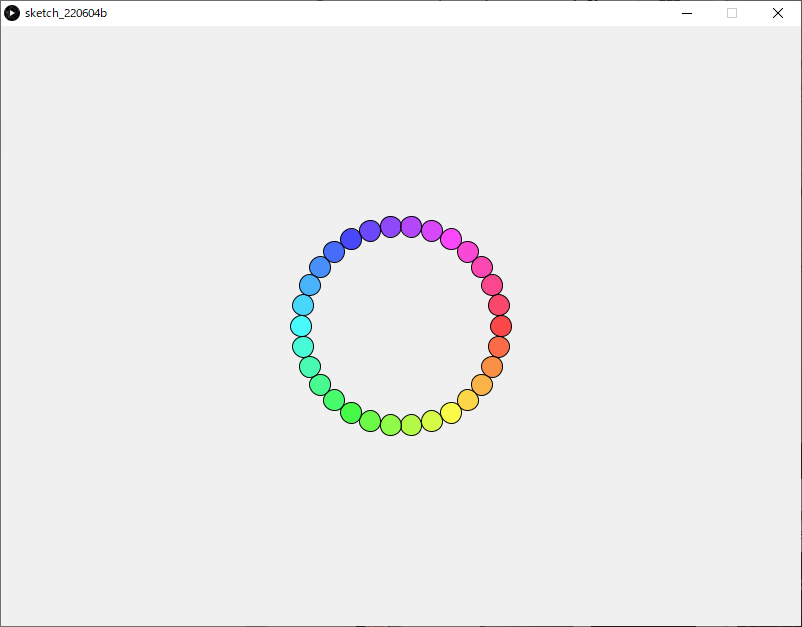The image size is (802, 627).
Task: Minimize the sketch window
Action: coord(686,13)
